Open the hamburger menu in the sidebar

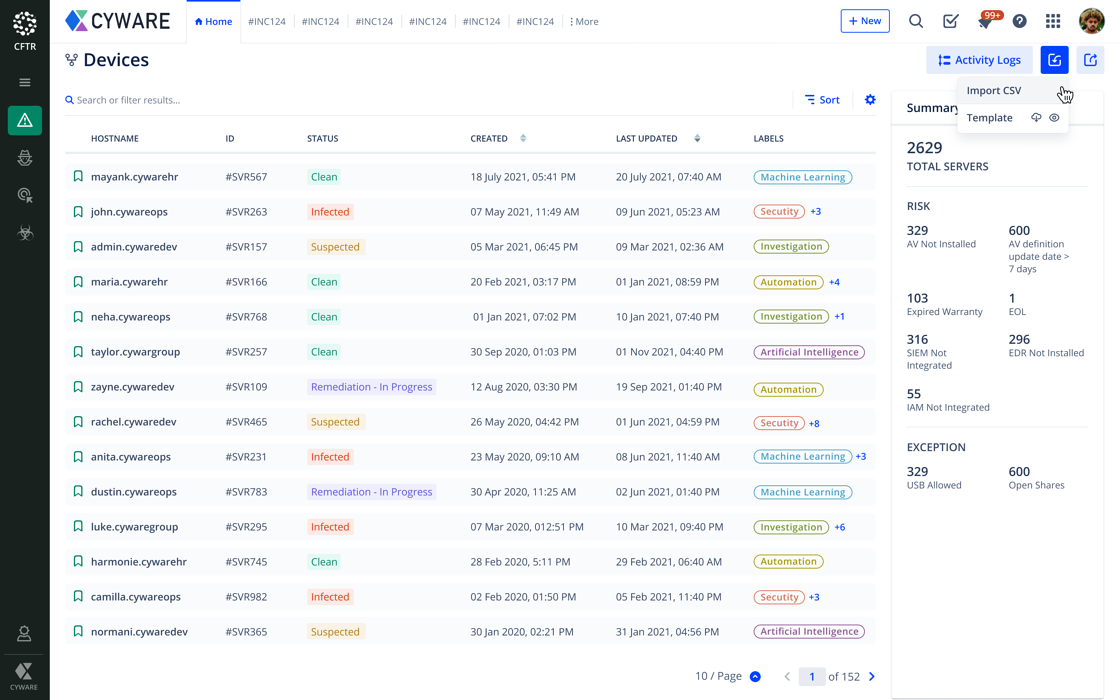pos(25,83)
